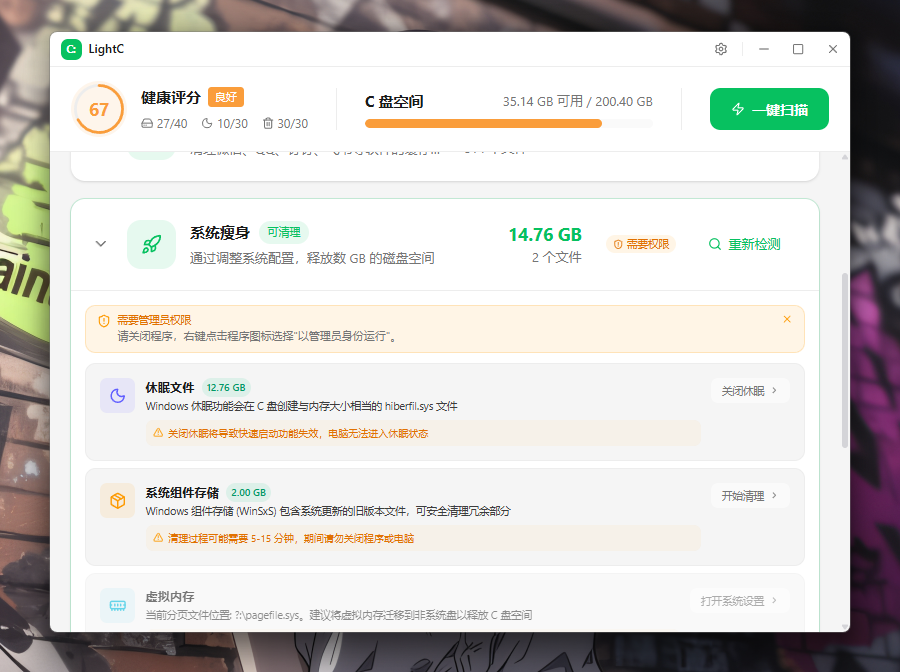
Task: Click 35.14 GB 可用 / 200.40 GB text
Action: (577, 102)
